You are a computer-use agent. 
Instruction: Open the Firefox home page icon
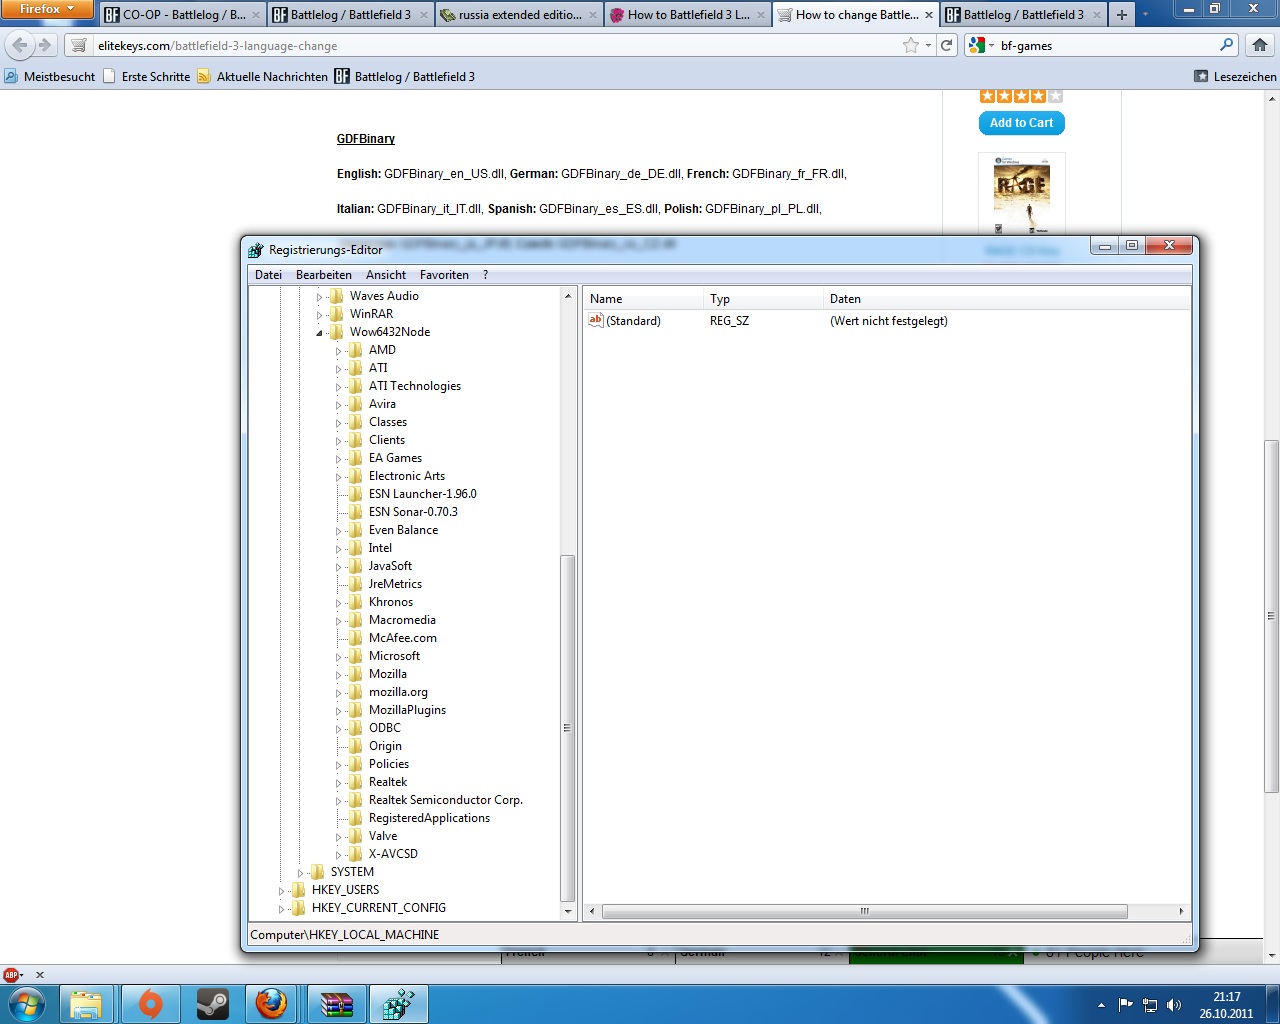tap(1260, 45)
